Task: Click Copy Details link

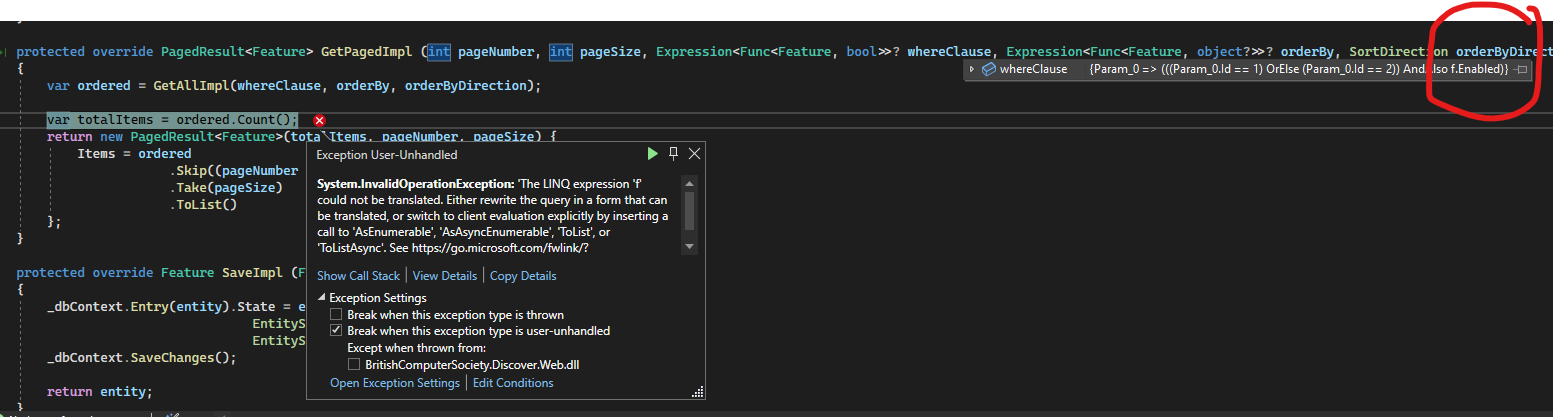Action: click(x=523, y=276)
